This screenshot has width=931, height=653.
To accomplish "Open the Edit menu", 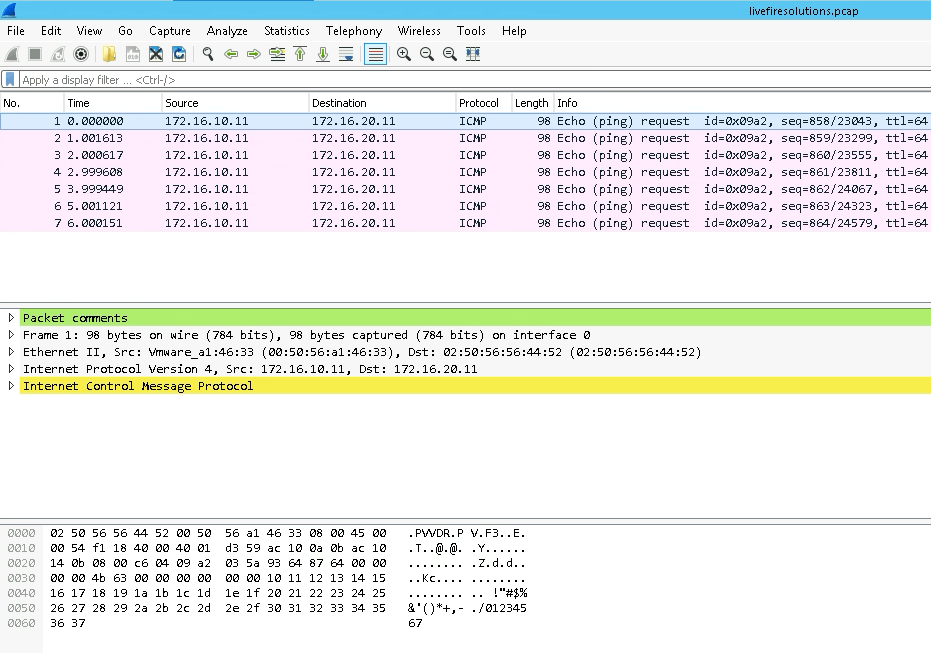I will pos(51,31).
